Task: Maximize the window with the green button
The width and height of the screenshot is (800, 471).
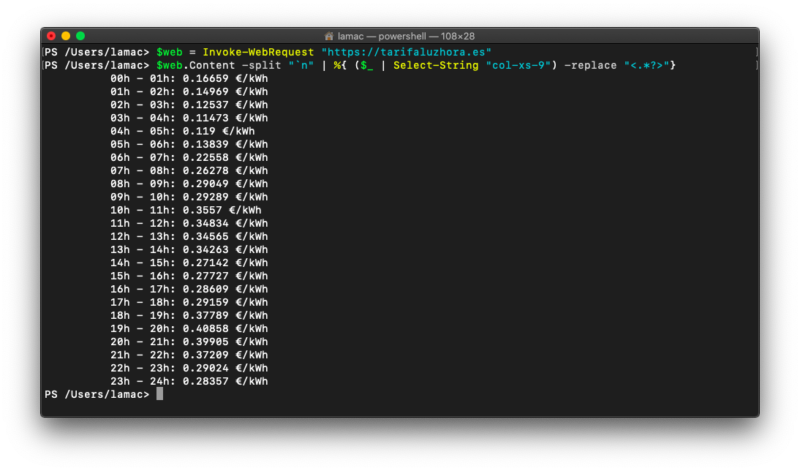Action: click(80, 36)
